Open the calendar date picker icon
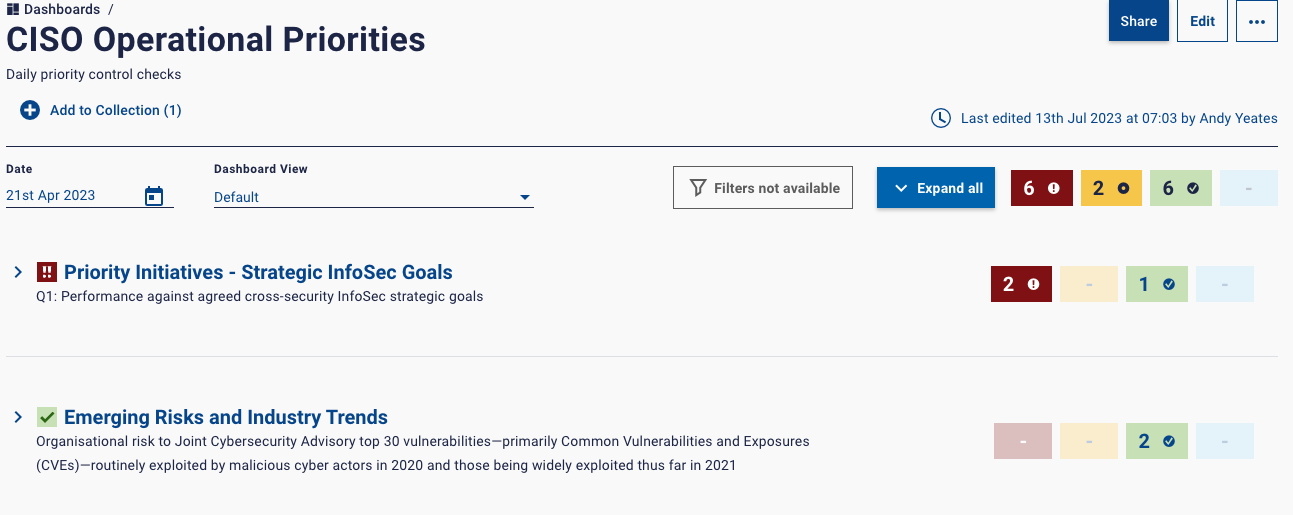This screenshot has width=1293, height=515. coord(154,196)
